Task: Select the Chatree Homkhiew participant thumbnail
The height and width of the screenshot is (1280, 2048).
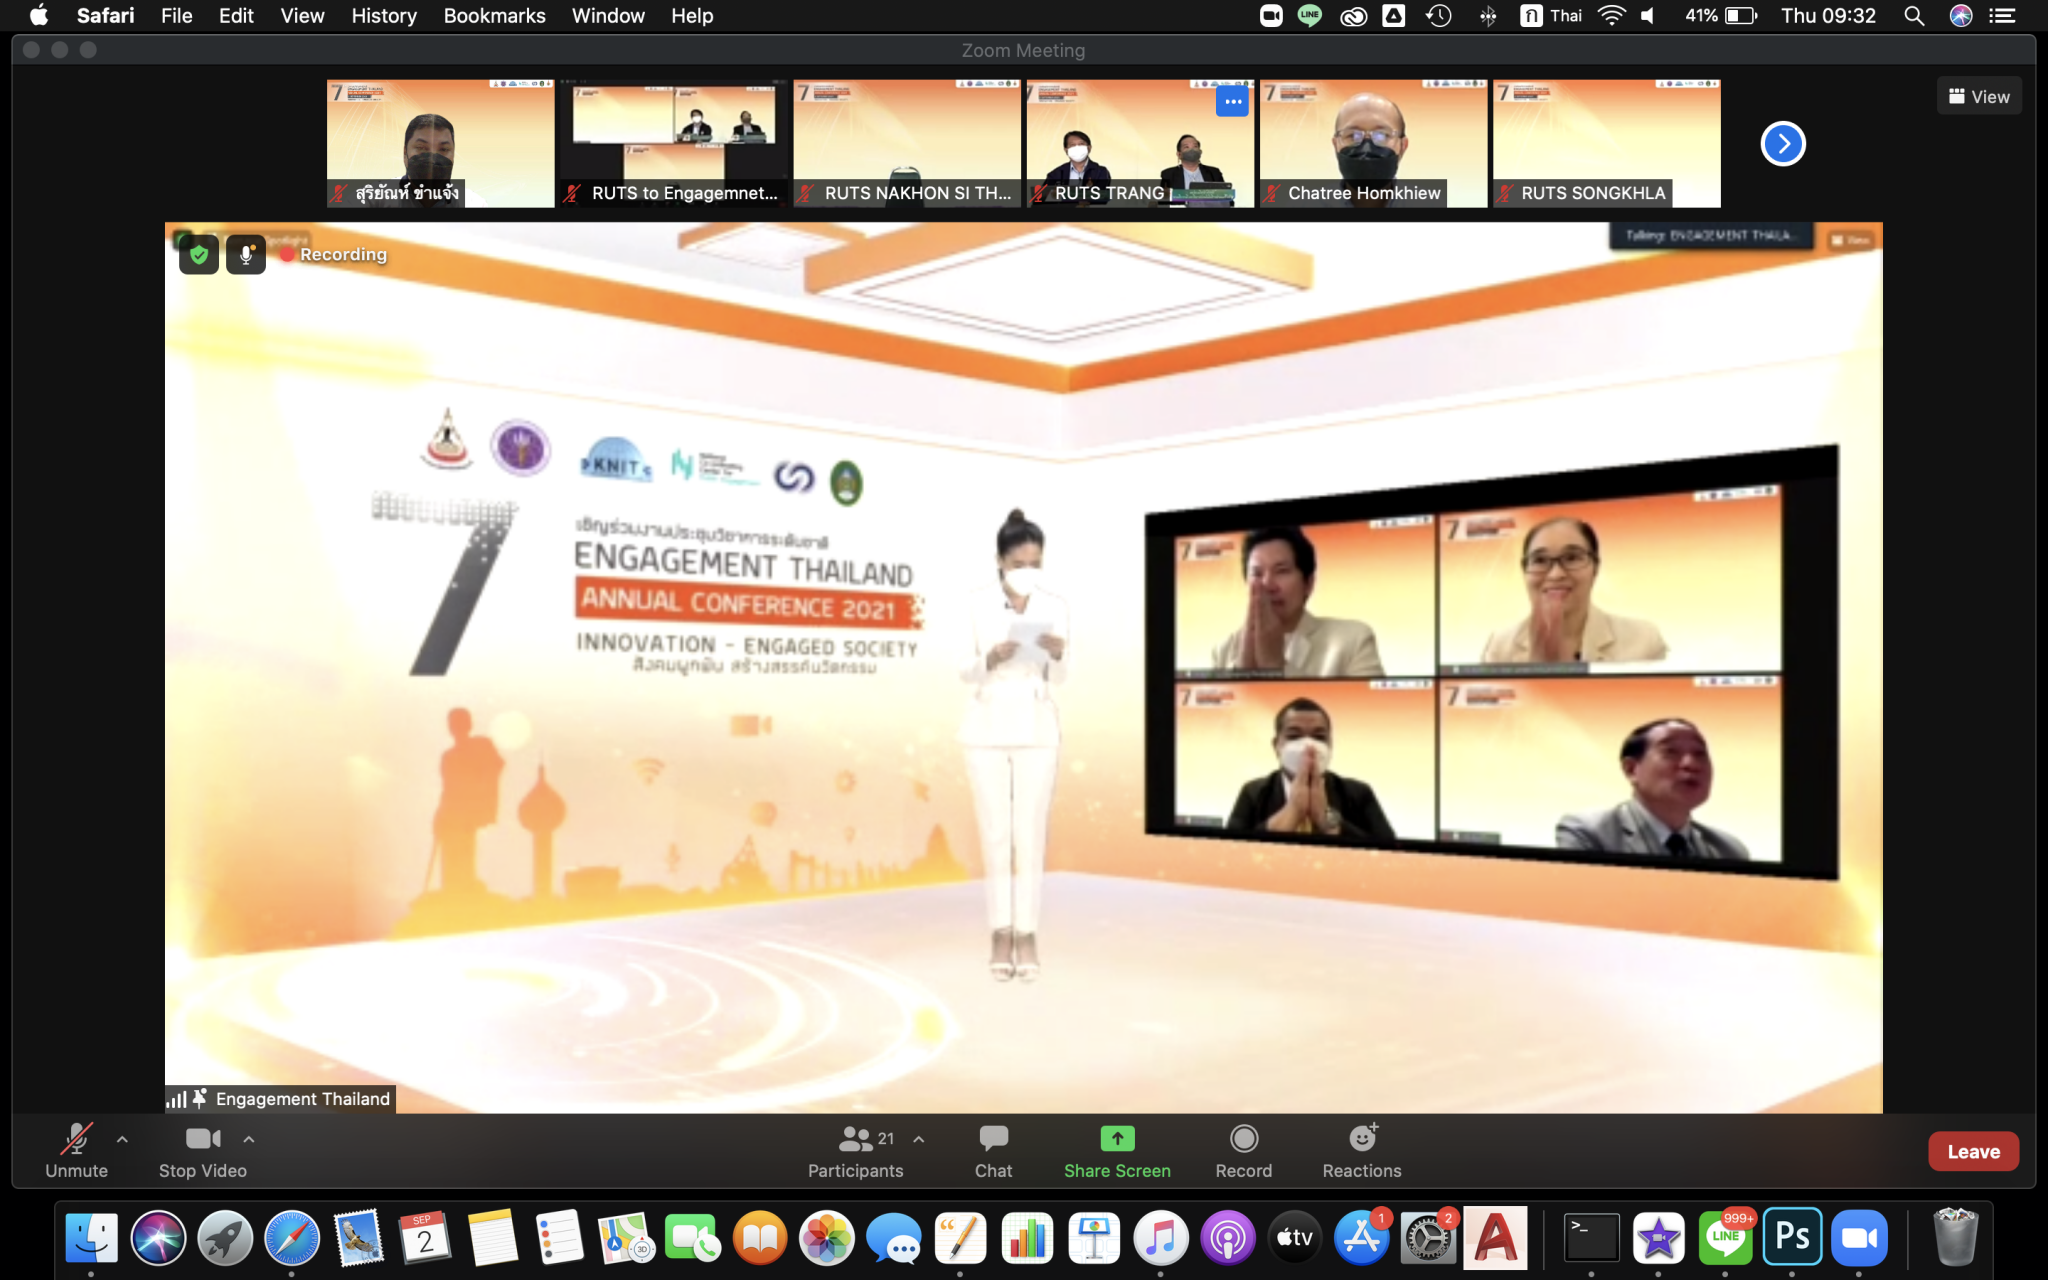Action: click(1373, 144)
